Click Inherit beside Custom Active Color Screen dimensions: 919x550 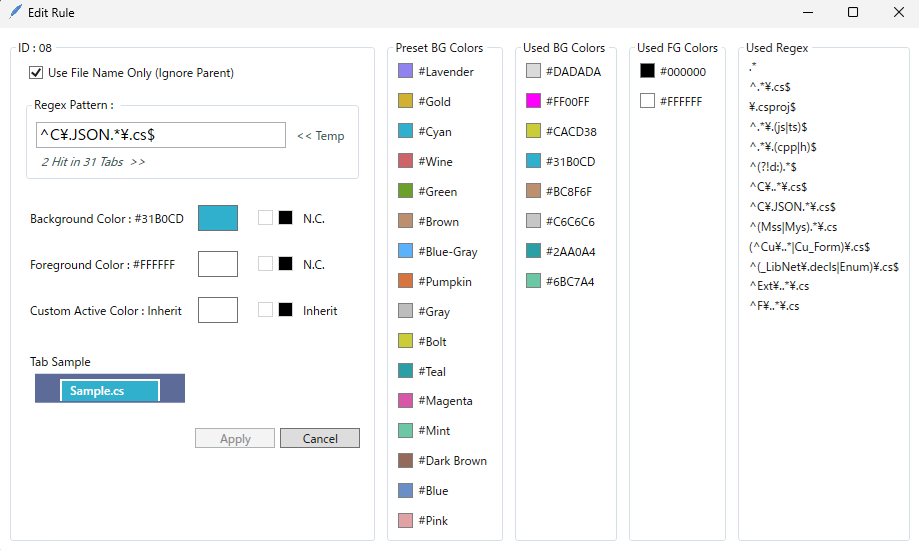(x=320, y=311)
